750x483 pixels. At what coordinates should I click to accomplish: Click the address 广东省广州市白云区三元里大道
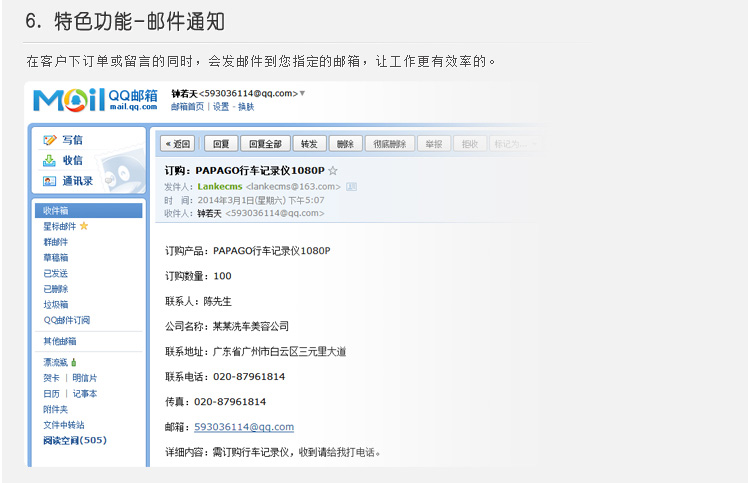tap(279, 351)
